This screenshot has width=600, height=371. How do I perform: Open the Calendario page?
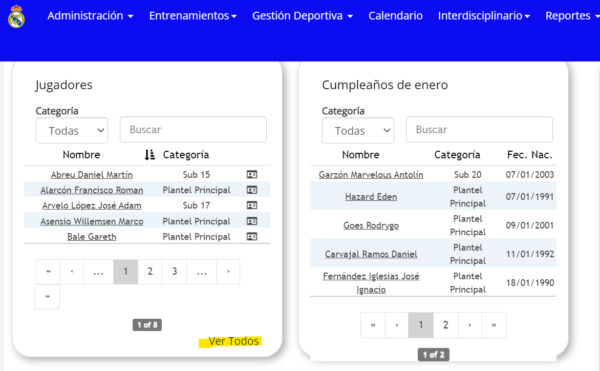coord(395,16)
